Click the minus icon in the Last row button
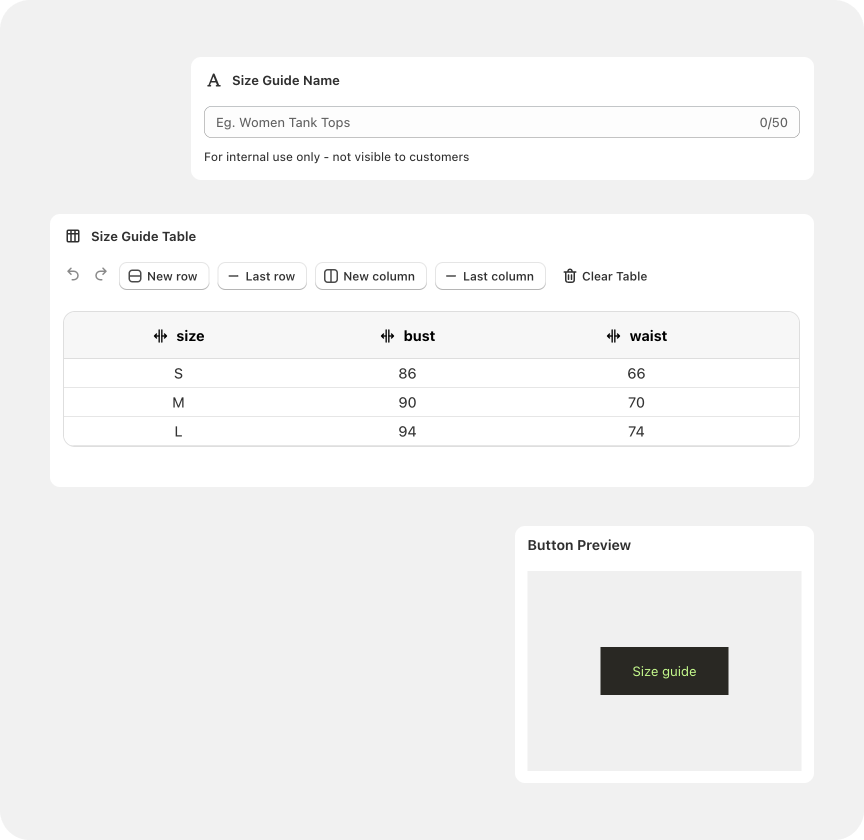Image resolution: width=864 pixels, height=840 pixels. [234, 276]
